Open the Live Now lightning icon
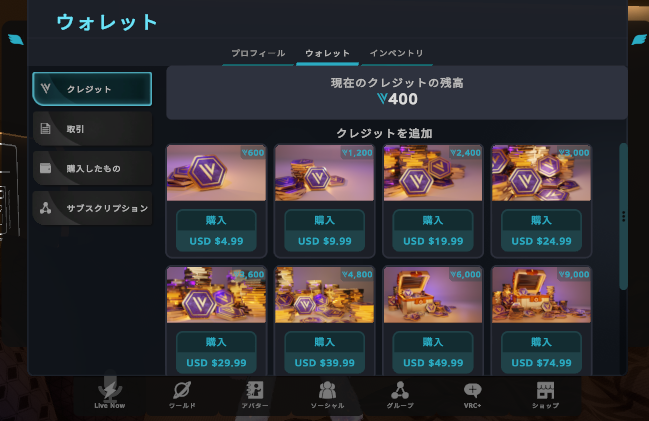 110,390
